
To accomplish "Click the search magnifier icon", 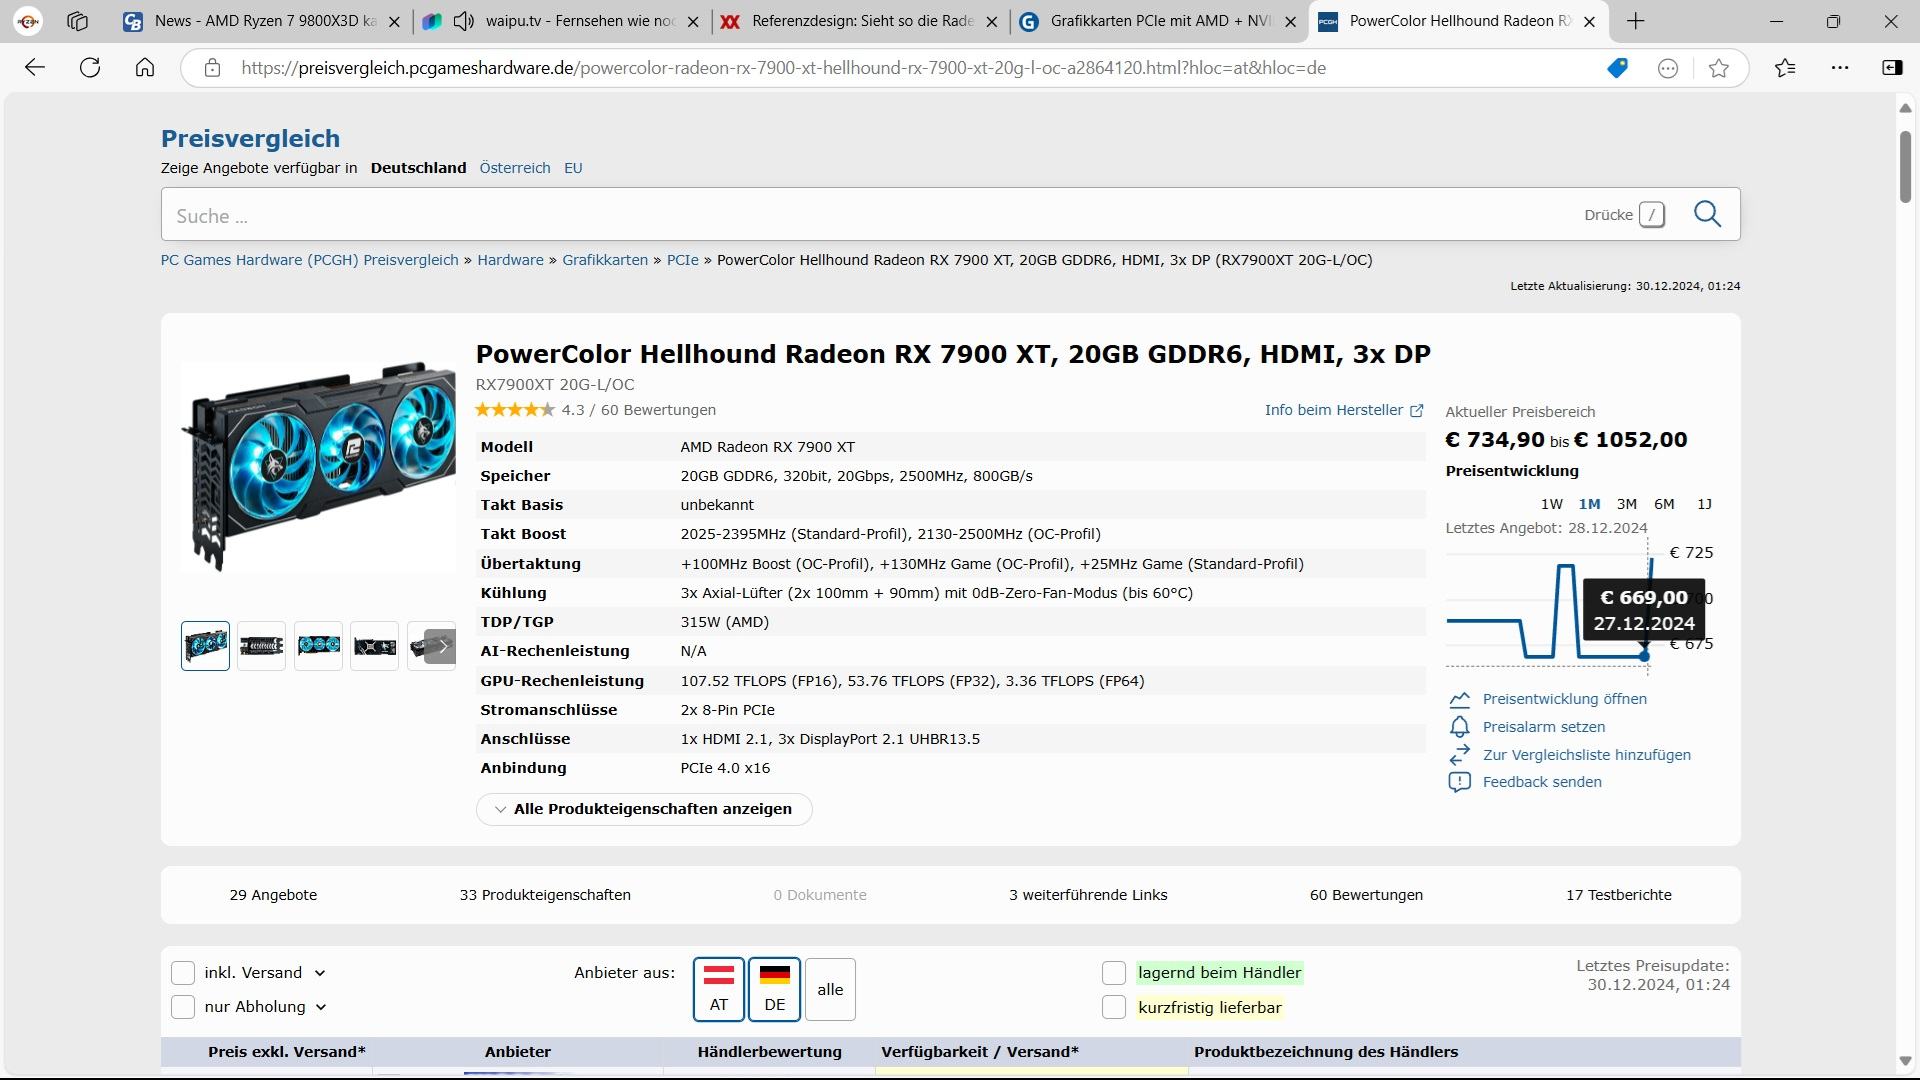I will tap(1707, 214).
